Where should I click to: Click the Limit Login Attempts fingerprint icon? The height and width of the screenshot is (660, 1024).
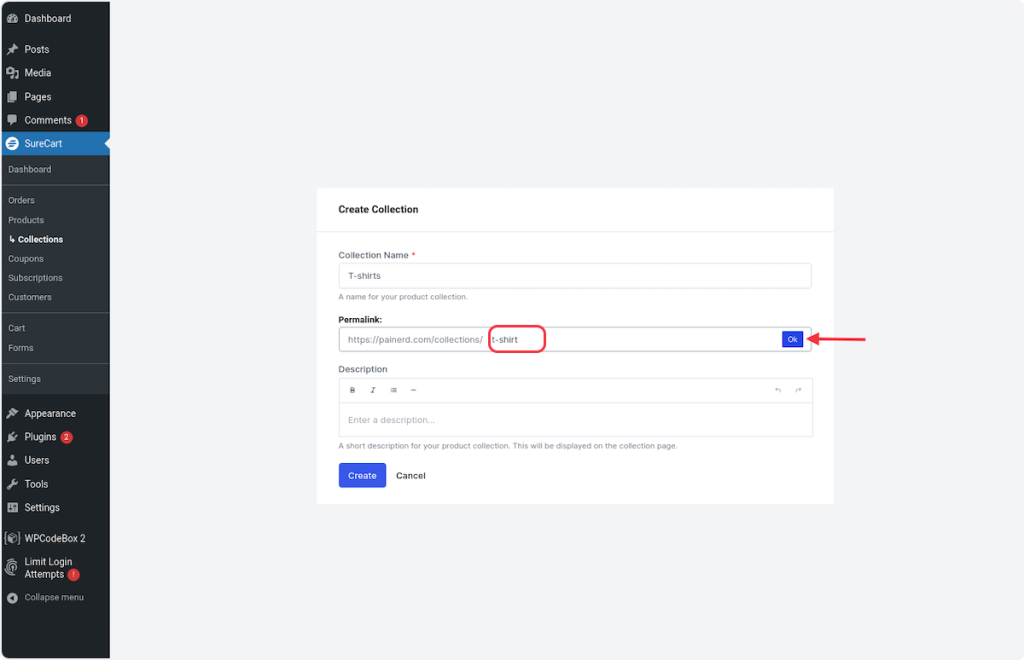pyautogui.click(x=12, y=568)
